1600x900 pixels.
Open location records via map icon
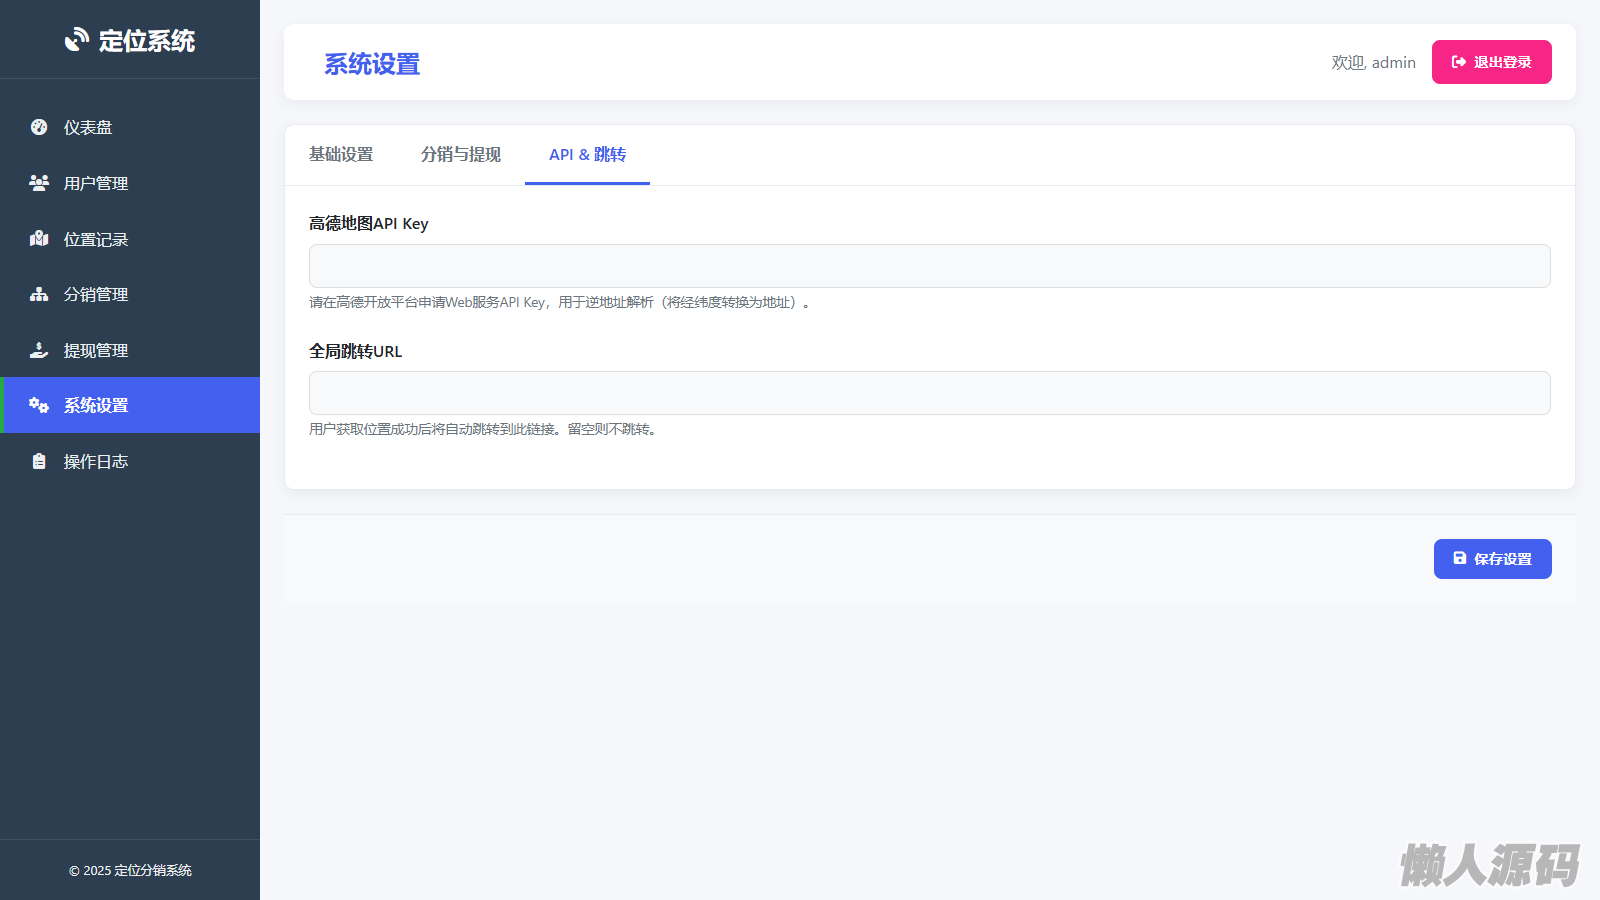click(x=39, y=239)
